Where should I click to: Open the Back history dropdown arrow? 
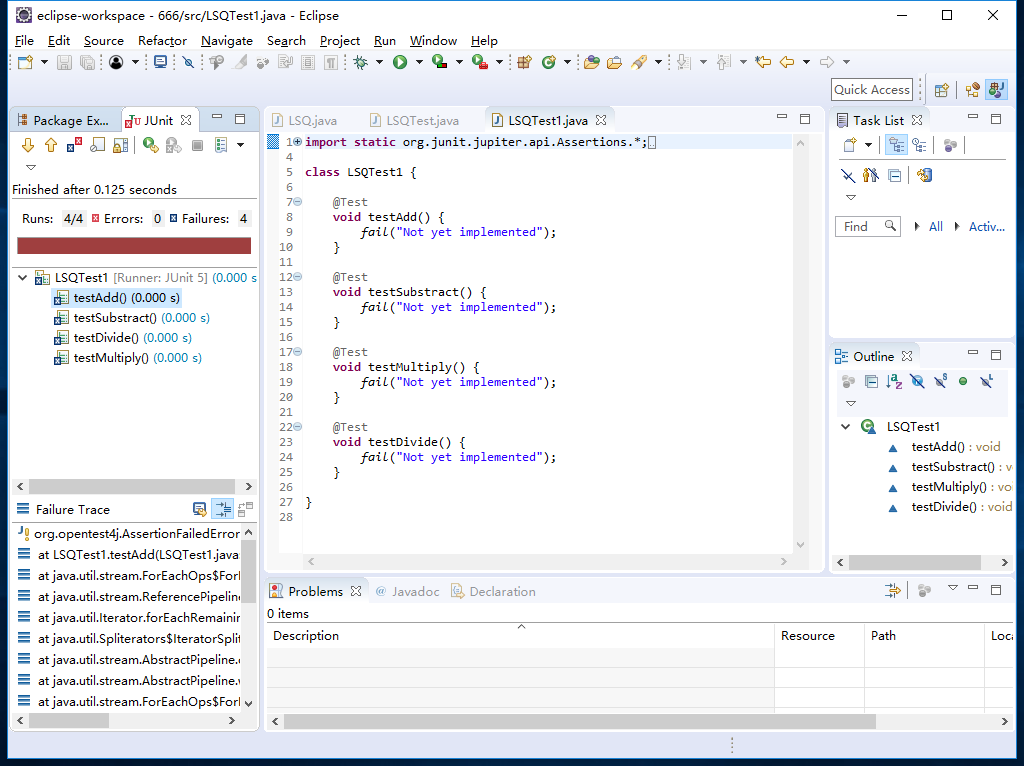(807, 62)
